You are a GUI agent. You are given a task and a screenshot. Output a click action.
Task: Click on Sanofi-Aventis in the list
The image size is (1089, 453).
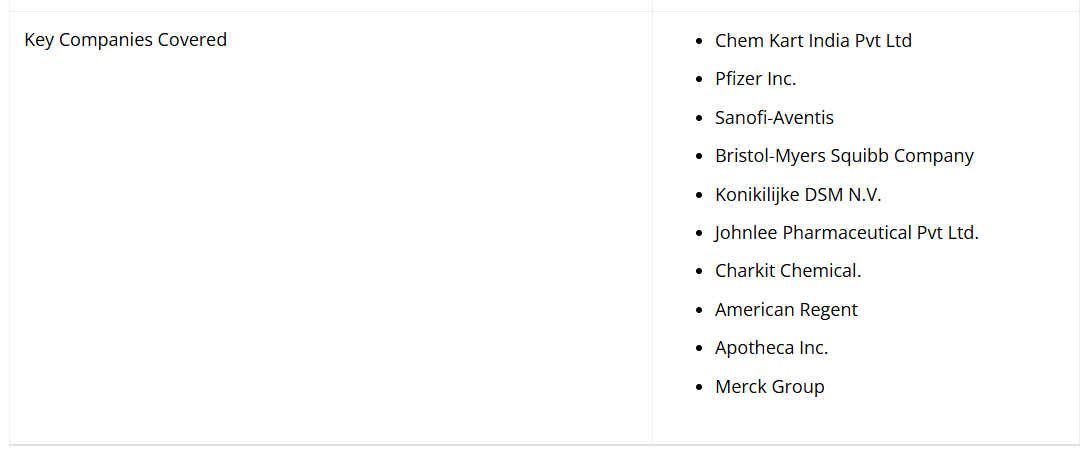coord(774,118)
